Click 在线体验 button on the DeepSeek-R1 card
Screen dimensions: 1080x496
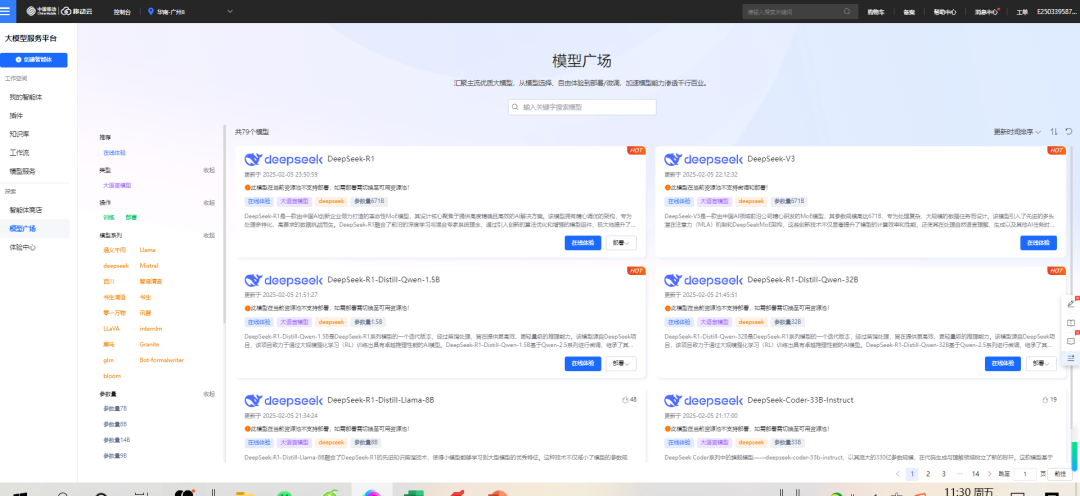tap(583, 242)
